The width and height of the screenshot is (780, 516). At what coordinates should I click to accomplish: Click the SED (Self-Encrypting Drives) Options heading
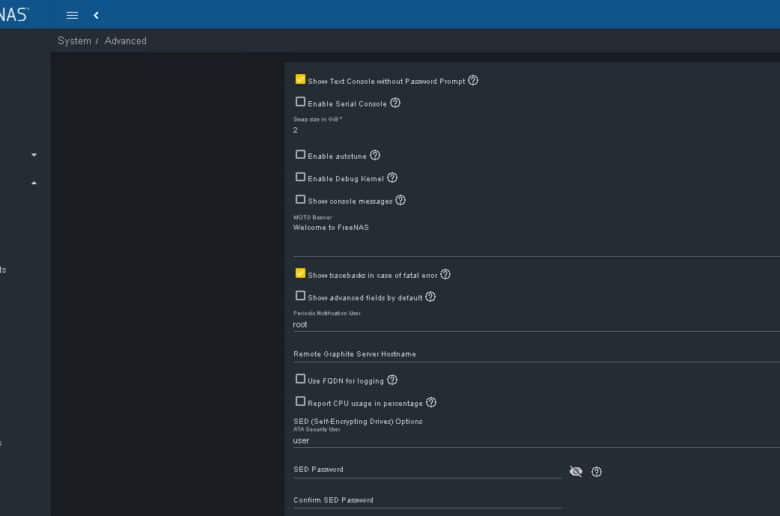point(358,421)
